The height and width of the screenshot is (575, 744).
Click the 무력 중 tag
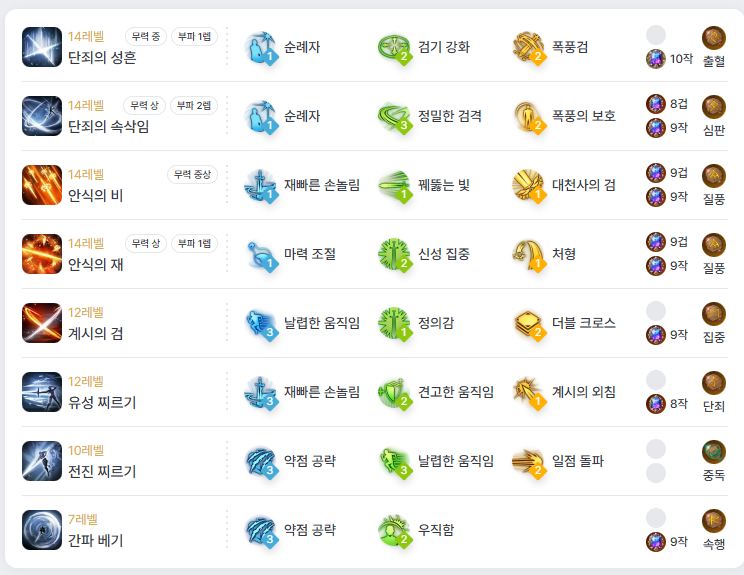point(146,37)
